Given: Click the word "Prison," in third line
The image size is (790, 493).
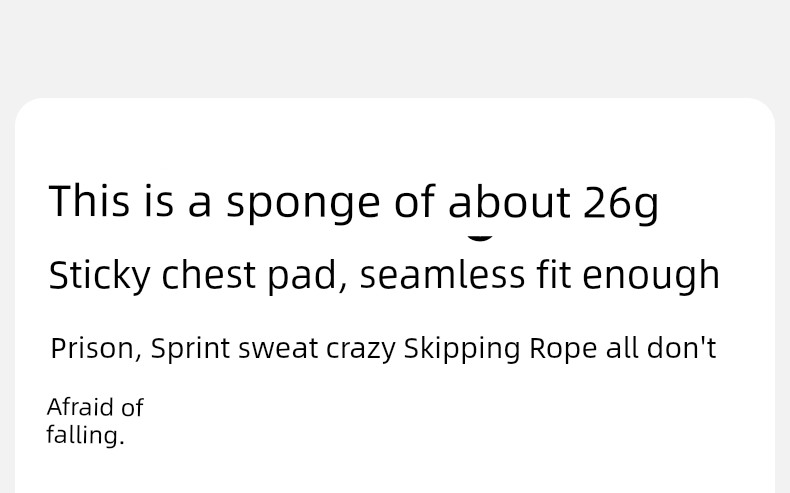Looking at the screenshot, I should pos(96,349).
